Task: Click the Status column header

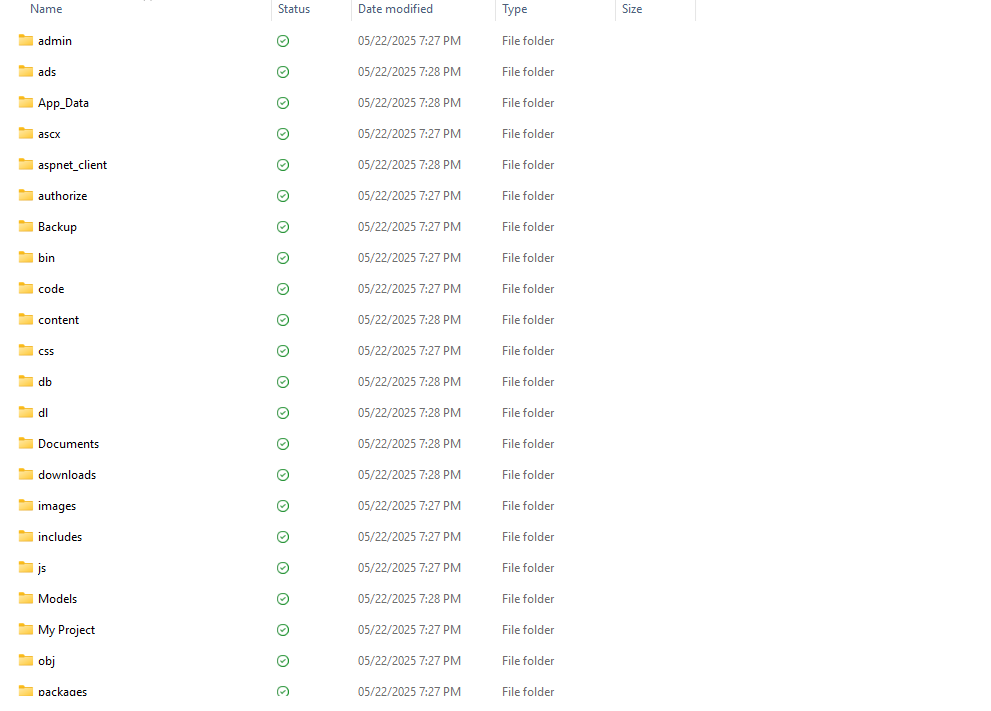Action: [x=294, y=9]
